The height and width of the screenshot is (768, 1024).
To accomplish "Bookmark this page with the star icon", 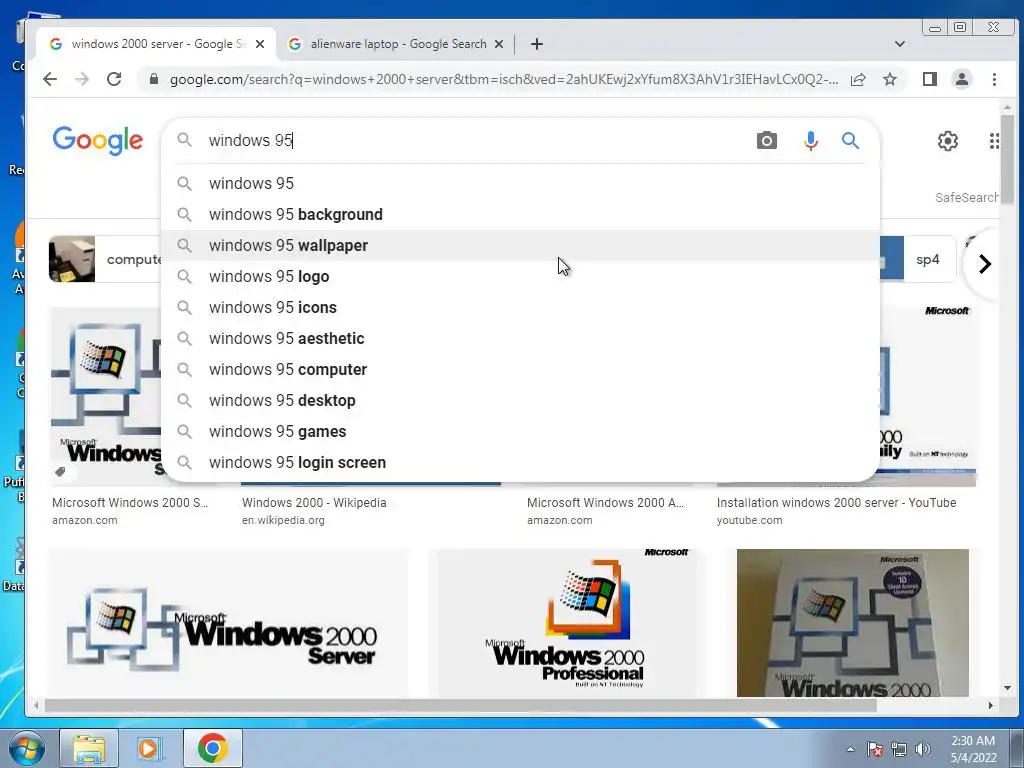I will click(889, 79).
